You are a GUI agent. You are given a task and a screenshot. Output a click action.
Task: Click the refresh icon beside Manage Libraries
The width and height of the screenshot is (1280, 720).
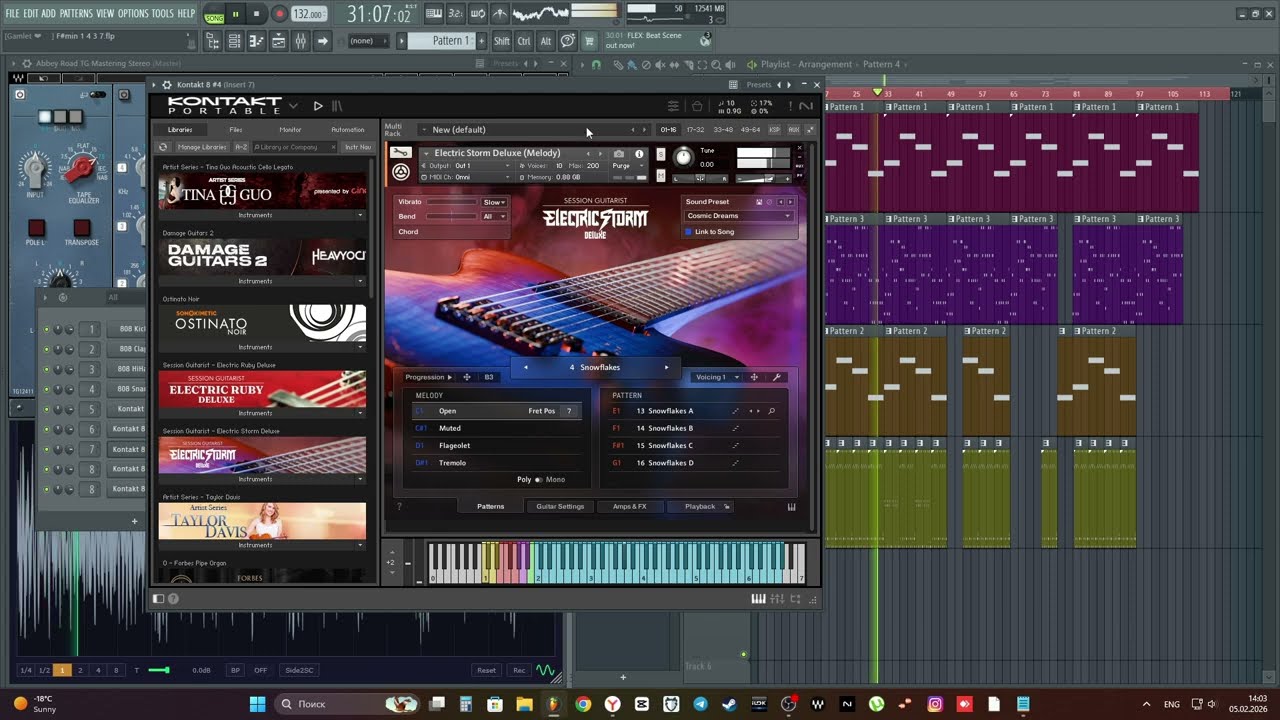[x=164, y=147]
